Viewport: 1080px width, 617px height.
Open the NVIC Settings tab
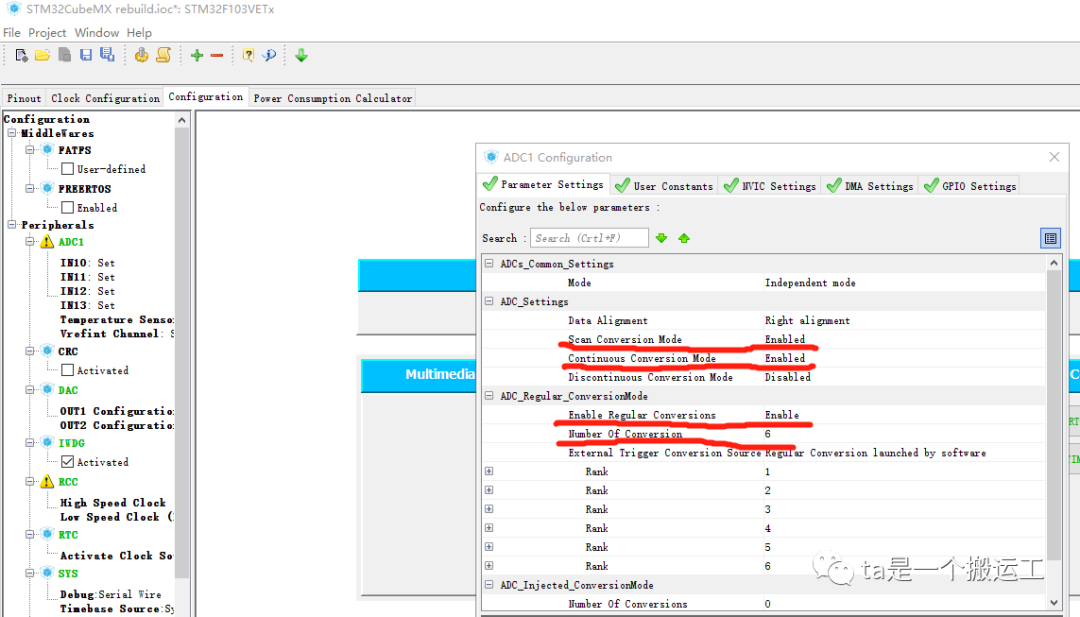[770, 186]
